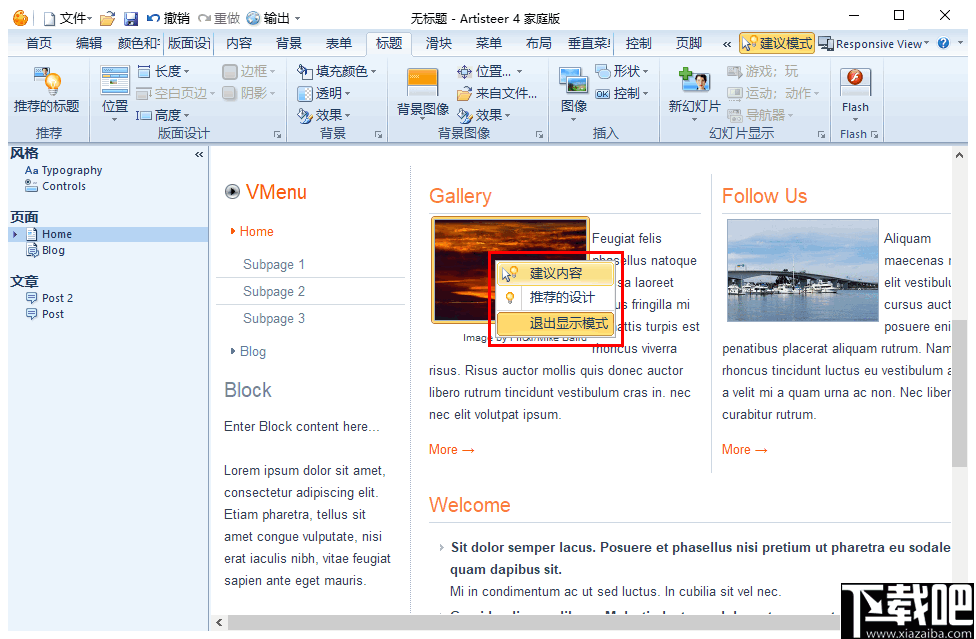This screenshot has width=976, height=639.
Task: Switch on Responsive View
Action: click(874, 43)
